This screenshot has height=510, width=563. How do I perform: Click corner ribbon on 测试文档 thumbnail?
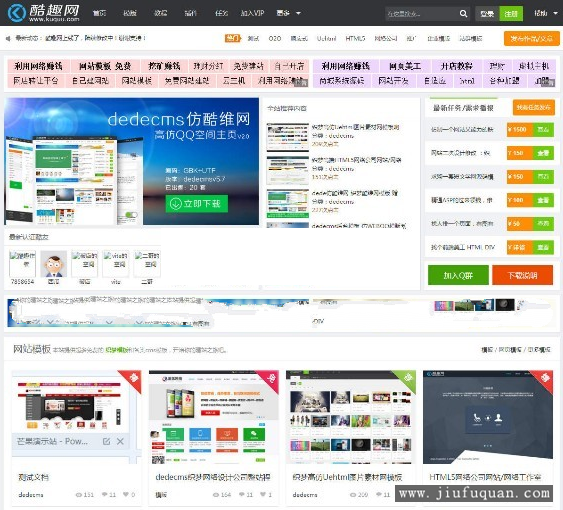(x=132, y=380)
